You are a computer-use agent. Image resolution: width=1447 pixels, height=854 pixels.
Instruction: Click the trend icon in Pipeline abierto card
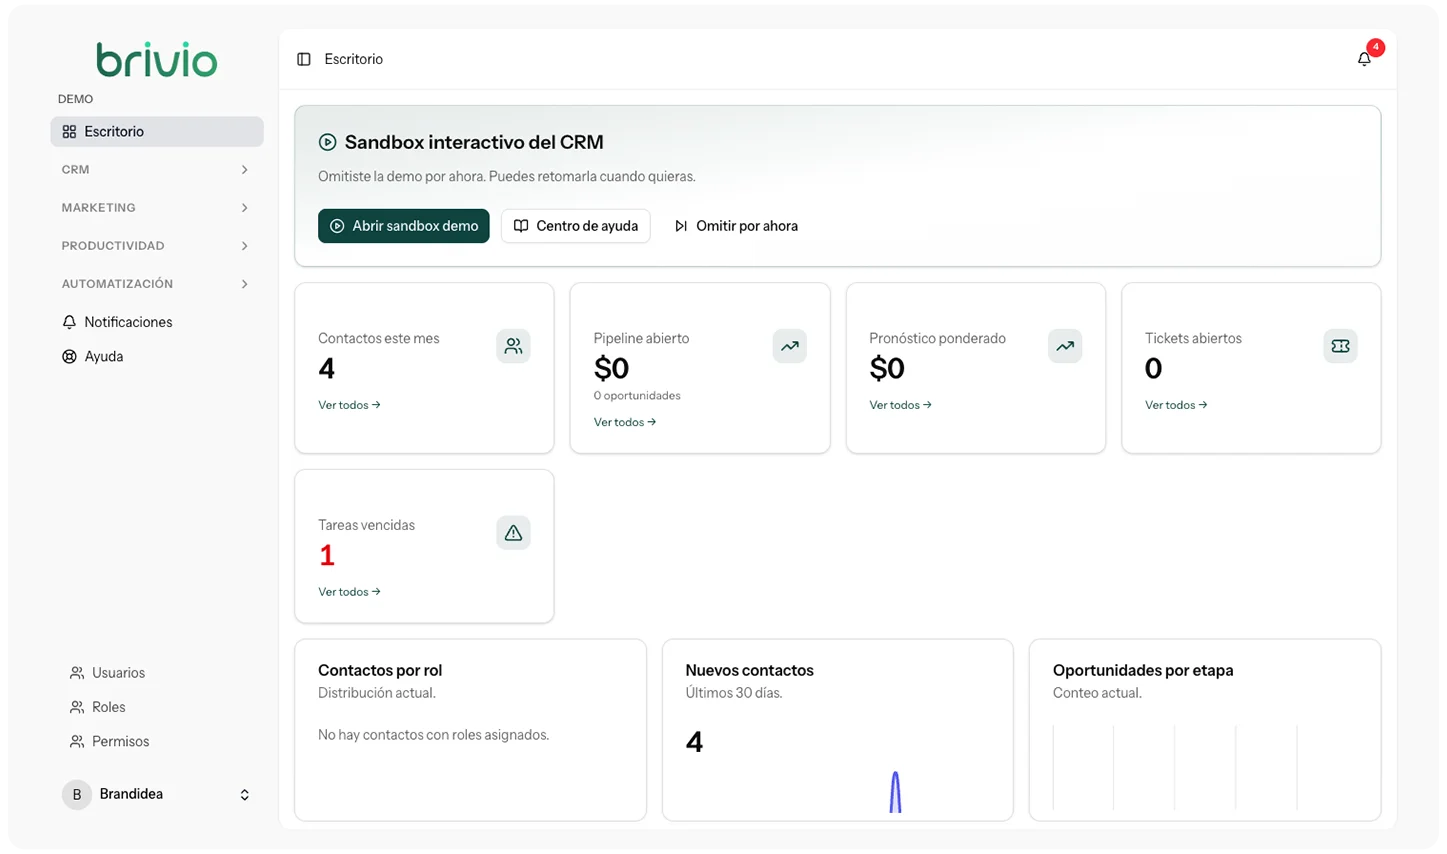click(x=790, y=346)
